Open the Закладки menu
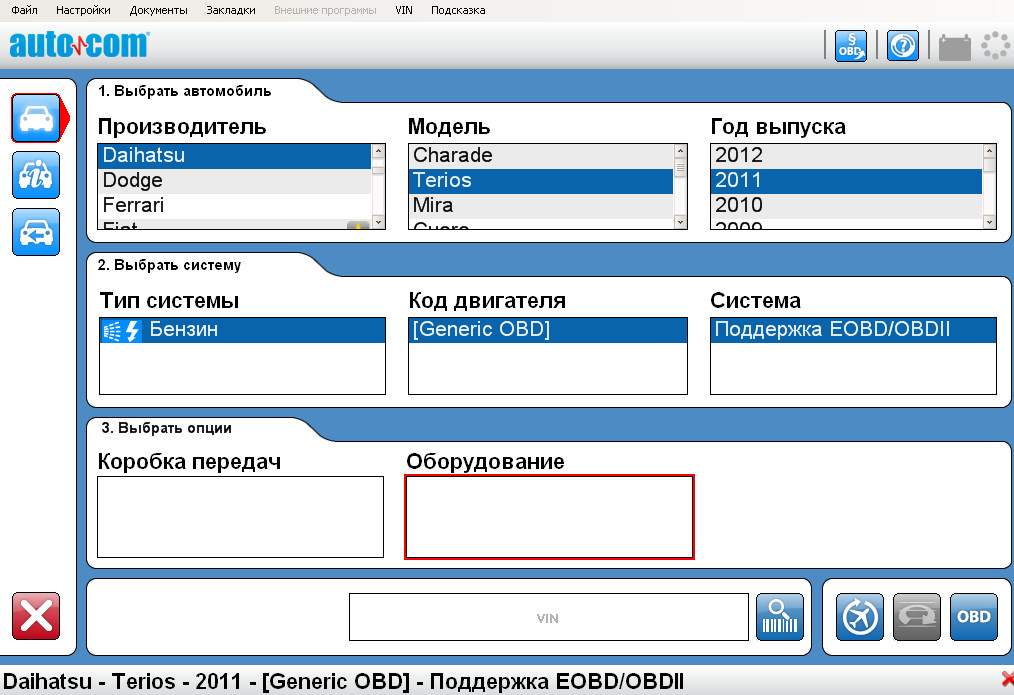Image resolution: width=1014 pixels, height=695 pixels. point(231,10)
